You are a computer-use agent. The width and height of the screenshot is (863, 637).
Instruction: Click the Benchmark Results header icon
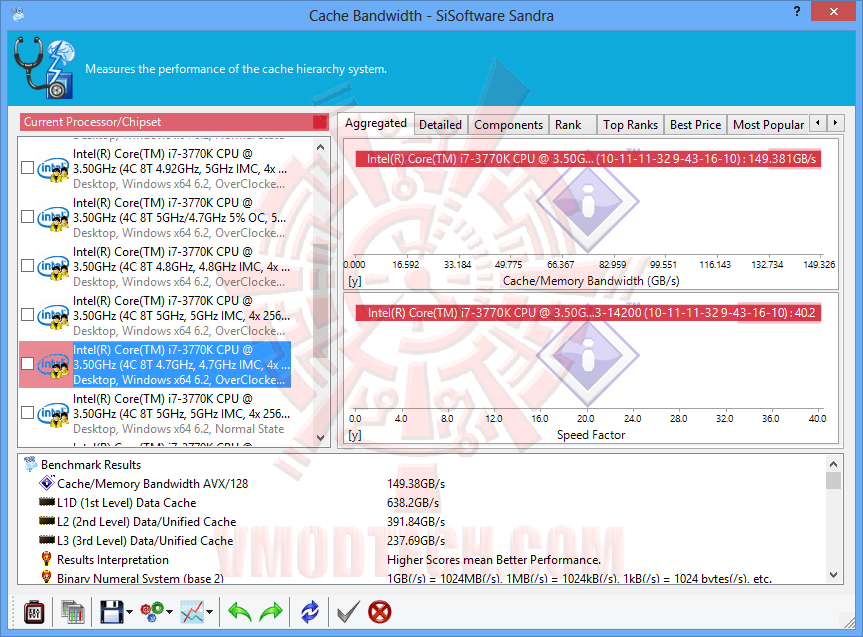point(30,464)
